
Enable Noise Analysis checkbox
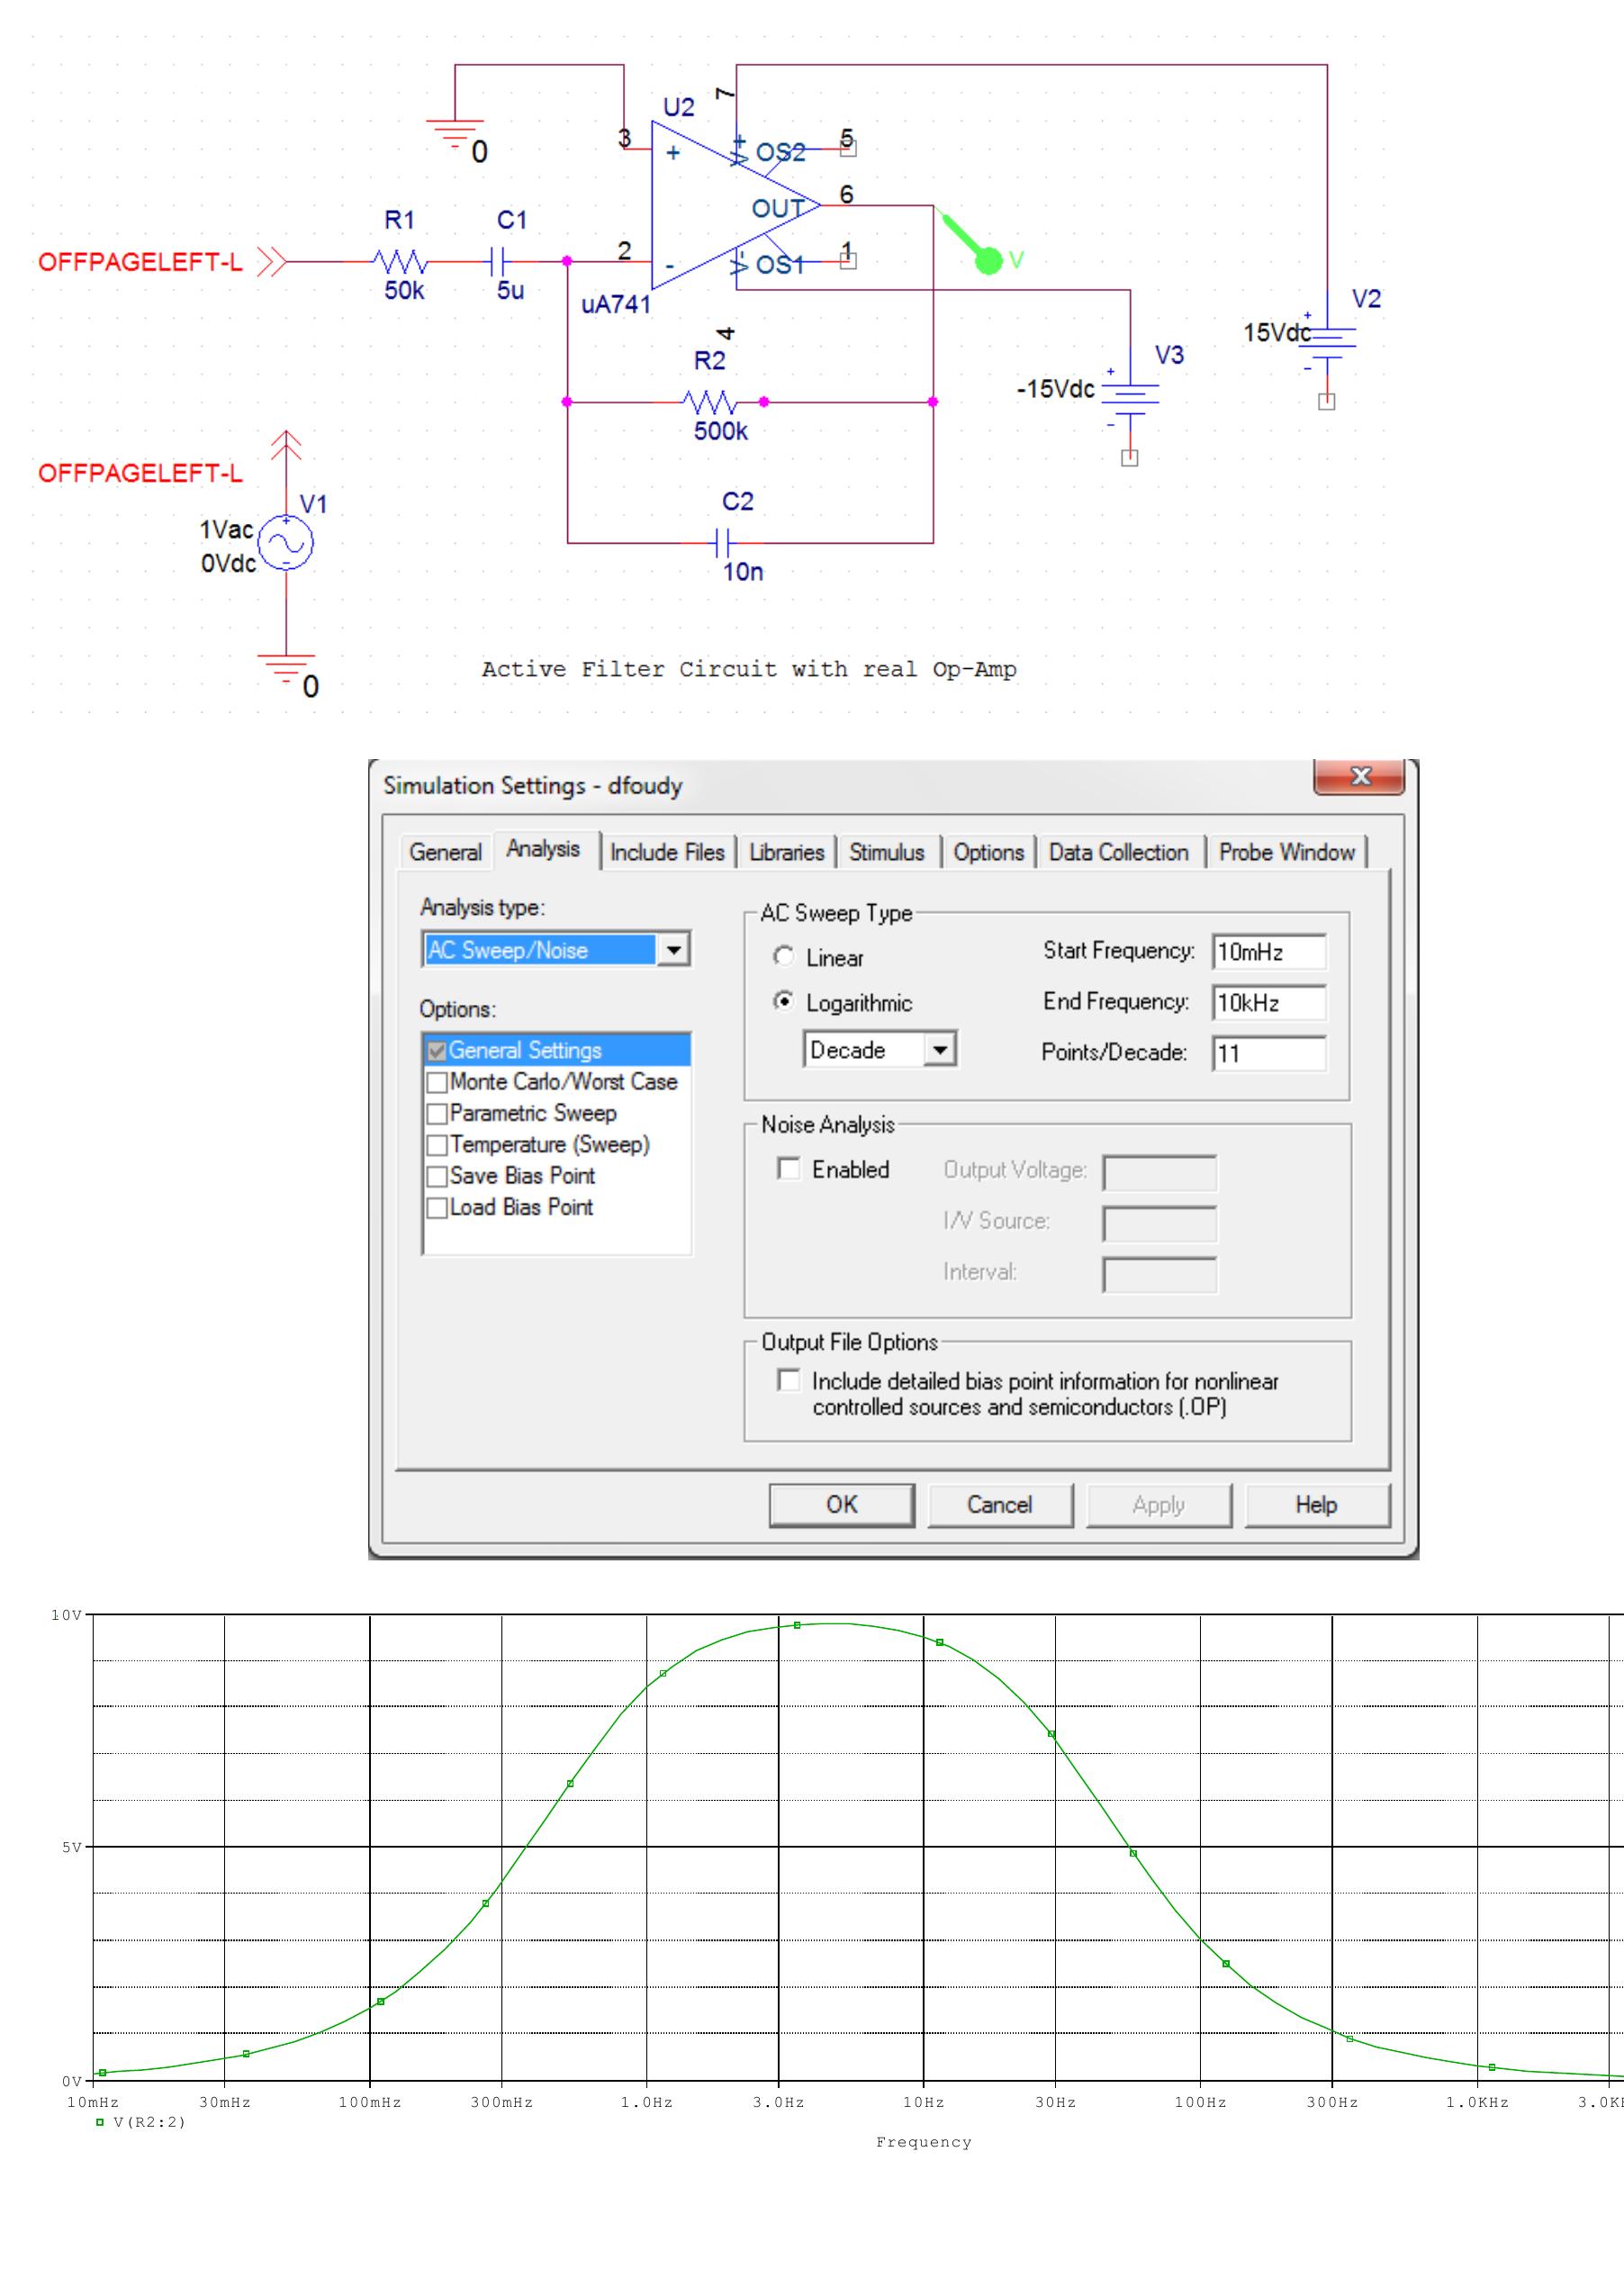click(x=789, y=1168)
